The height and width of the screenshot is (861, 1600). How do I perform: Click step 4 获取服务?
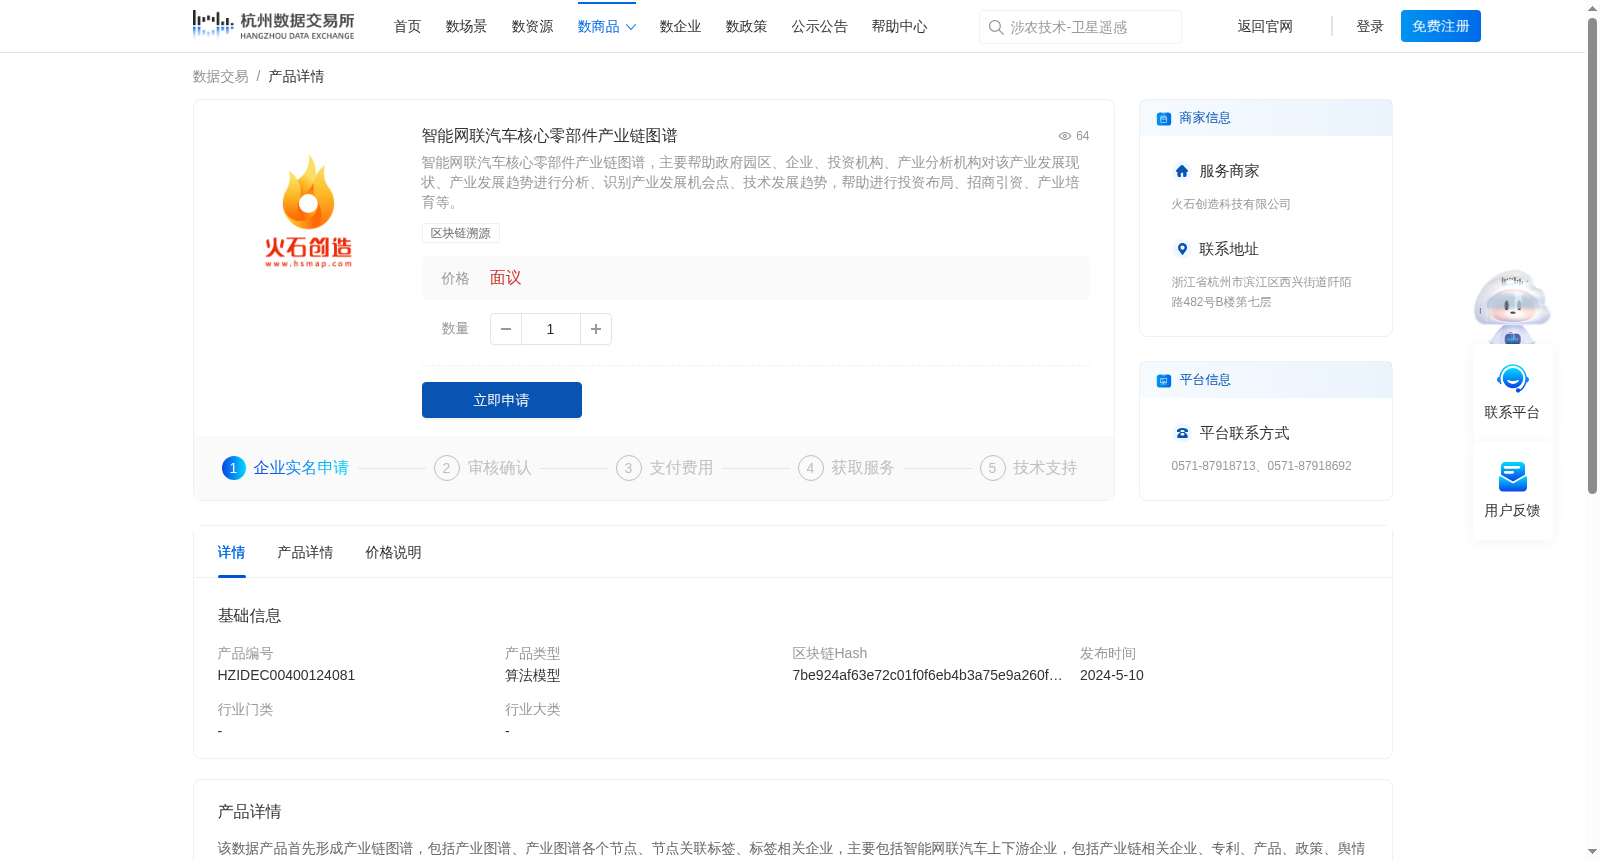click(847, 468)
